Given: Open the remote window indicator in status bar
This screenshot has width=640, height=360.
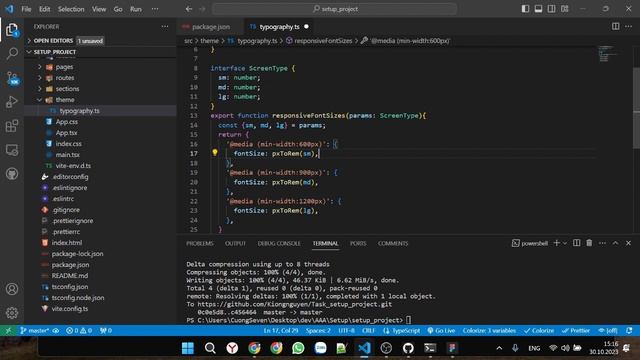Looking at the screenshot, I should (x=8, y=330).
